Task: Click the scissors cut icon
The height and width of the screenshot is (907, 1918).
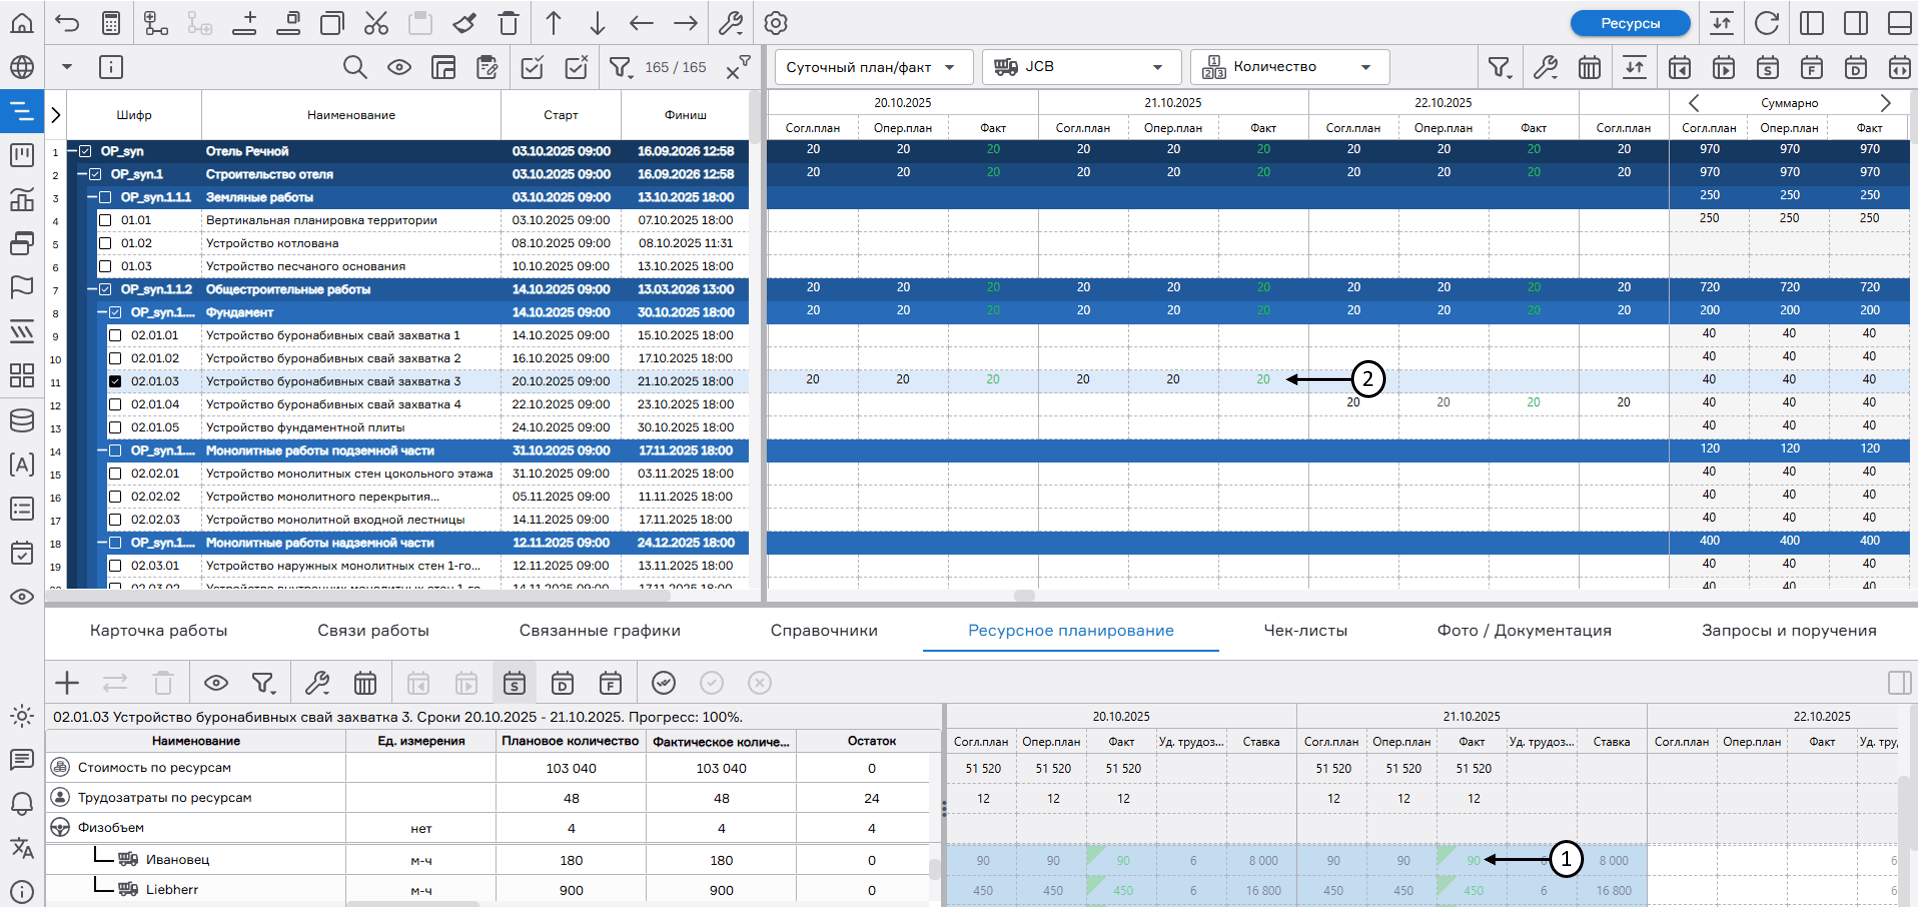Action: pyautogui.click(x=376, y=23)
